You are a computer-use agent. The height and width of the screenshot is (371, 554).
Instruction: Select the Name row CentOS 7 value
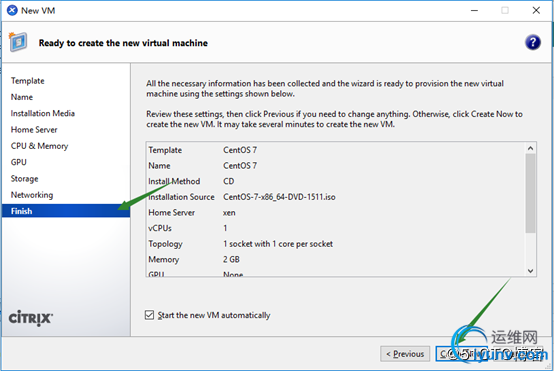pyautogui.click(x=240, y=165)
